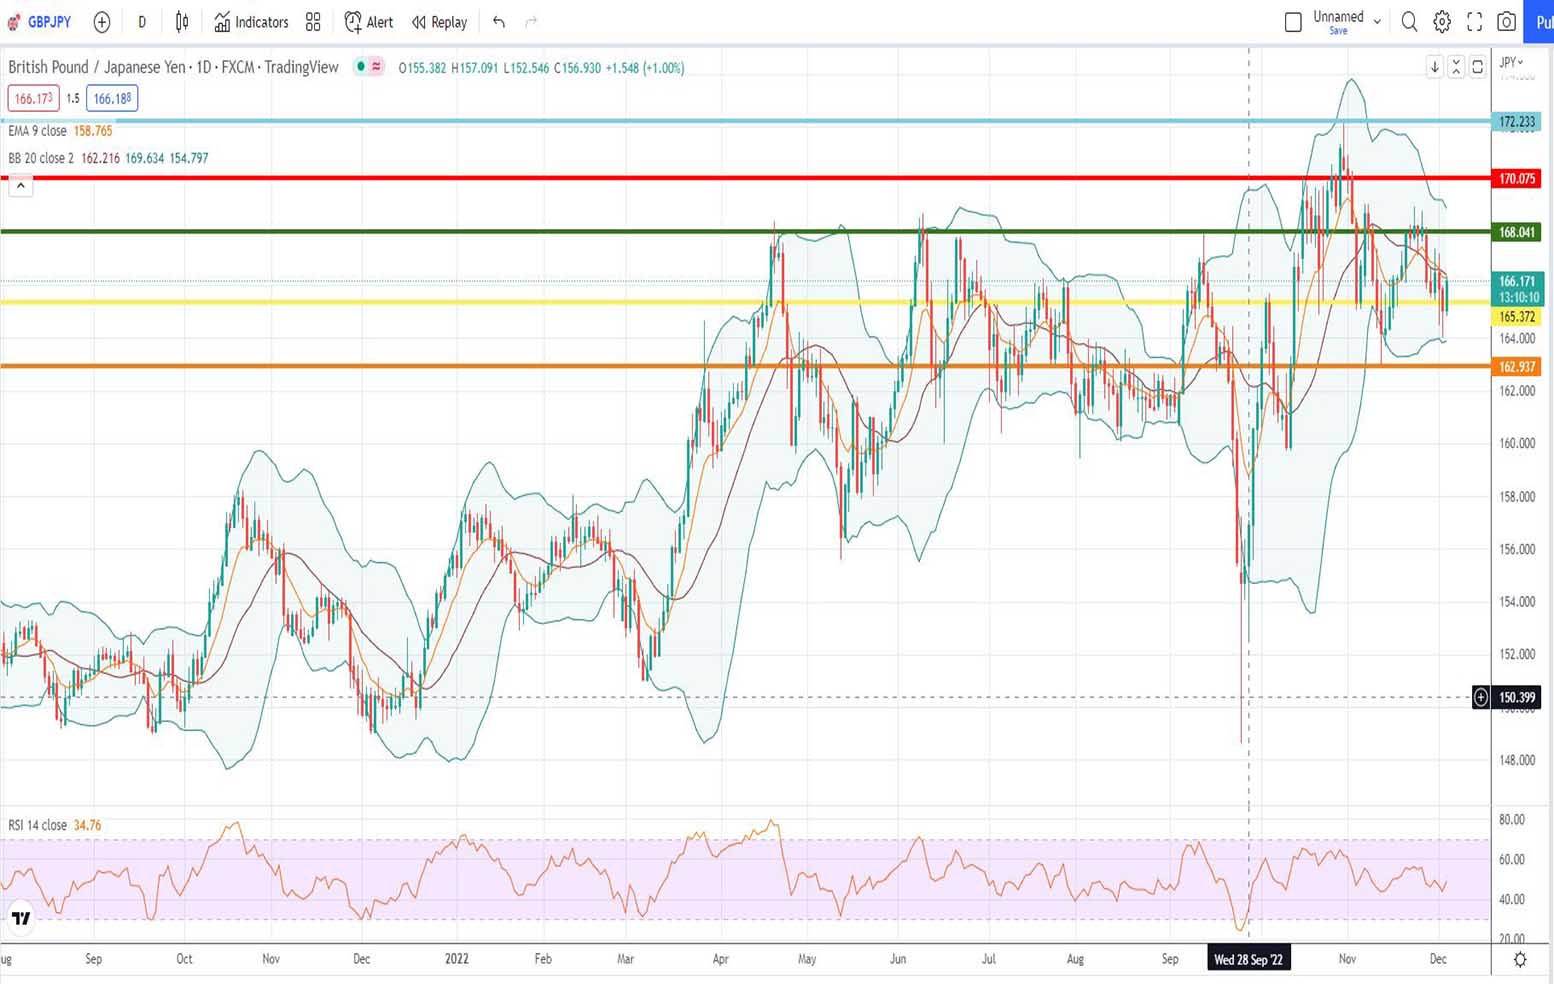
Task: Enter fullscreen mode
Action: pos(1474,21)
